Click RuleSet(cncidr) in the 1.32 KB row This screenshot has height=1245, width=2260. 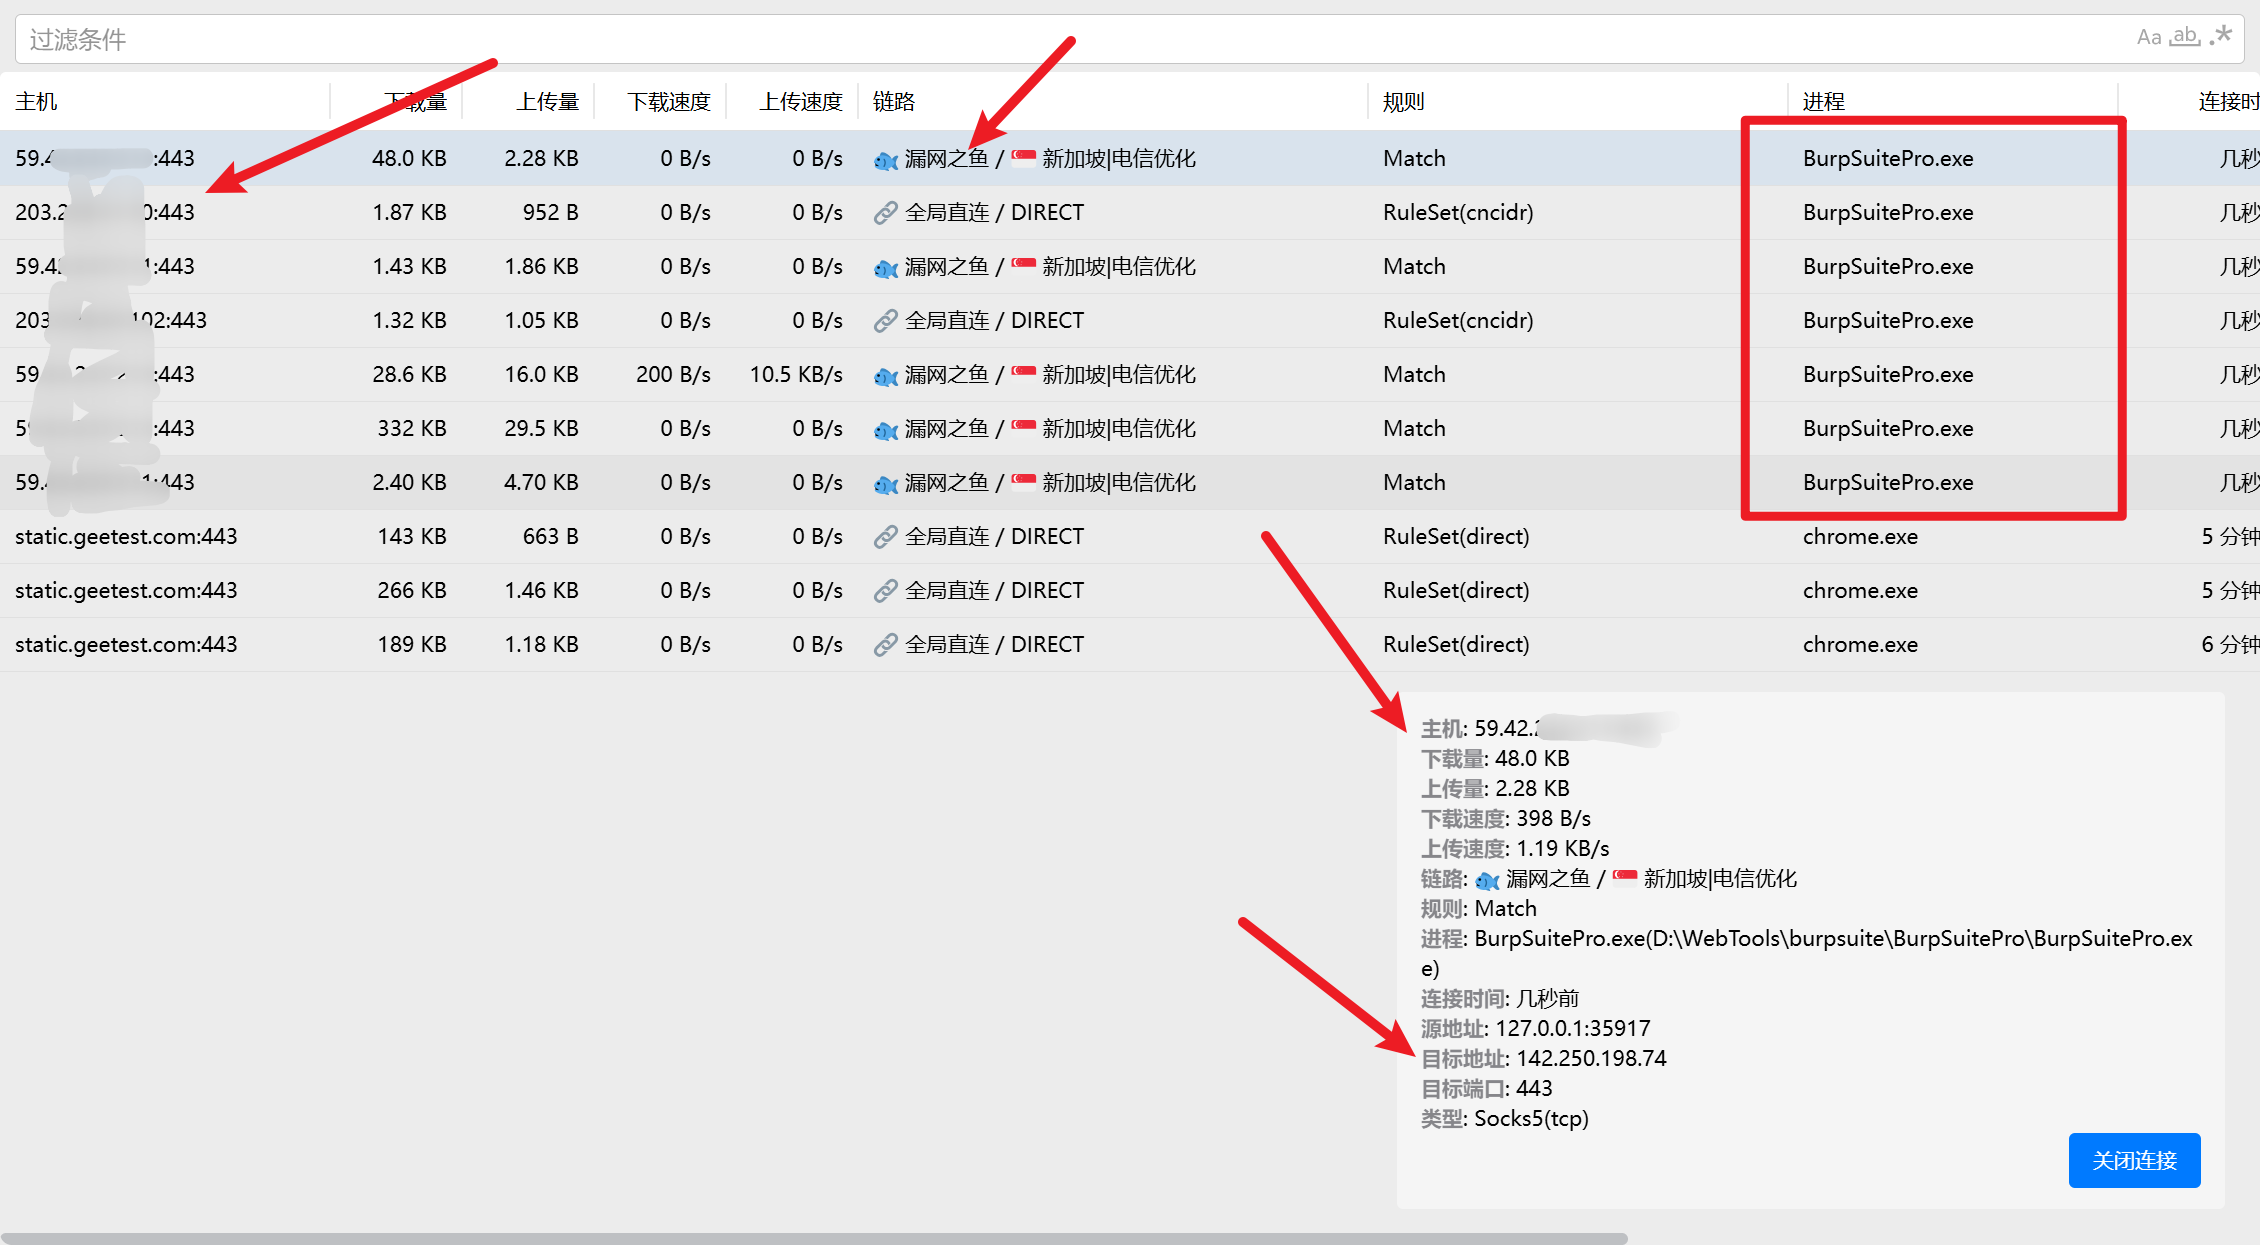pyautogui.click(x=1458, y=320)
